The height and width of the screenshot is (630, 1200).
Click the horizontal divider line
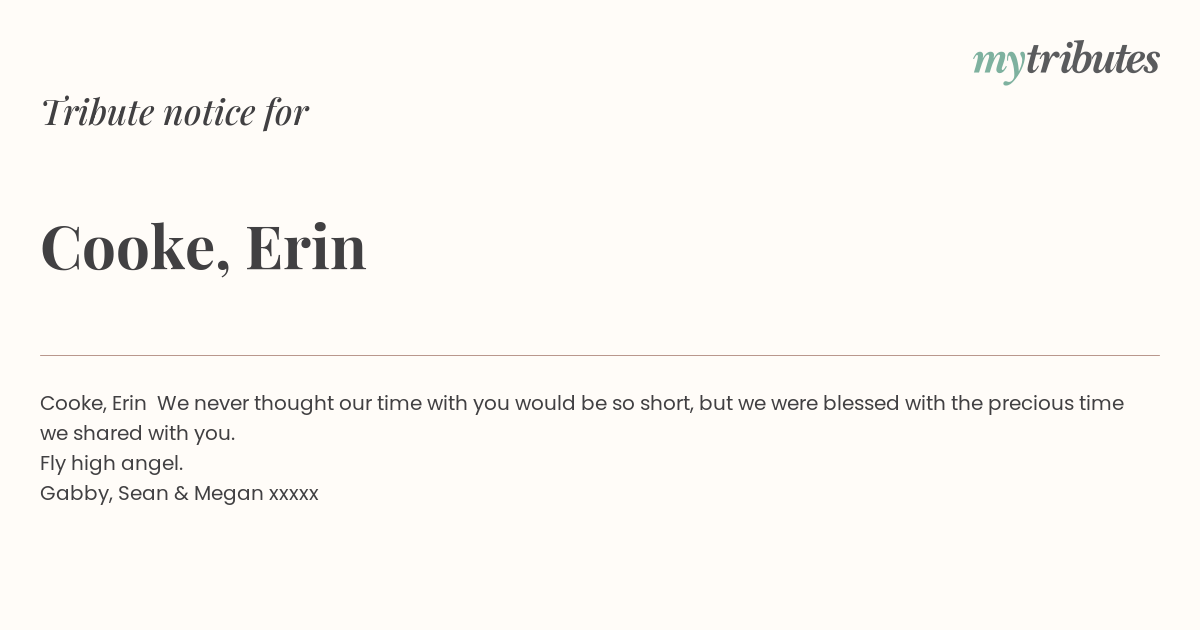point(600,355)
